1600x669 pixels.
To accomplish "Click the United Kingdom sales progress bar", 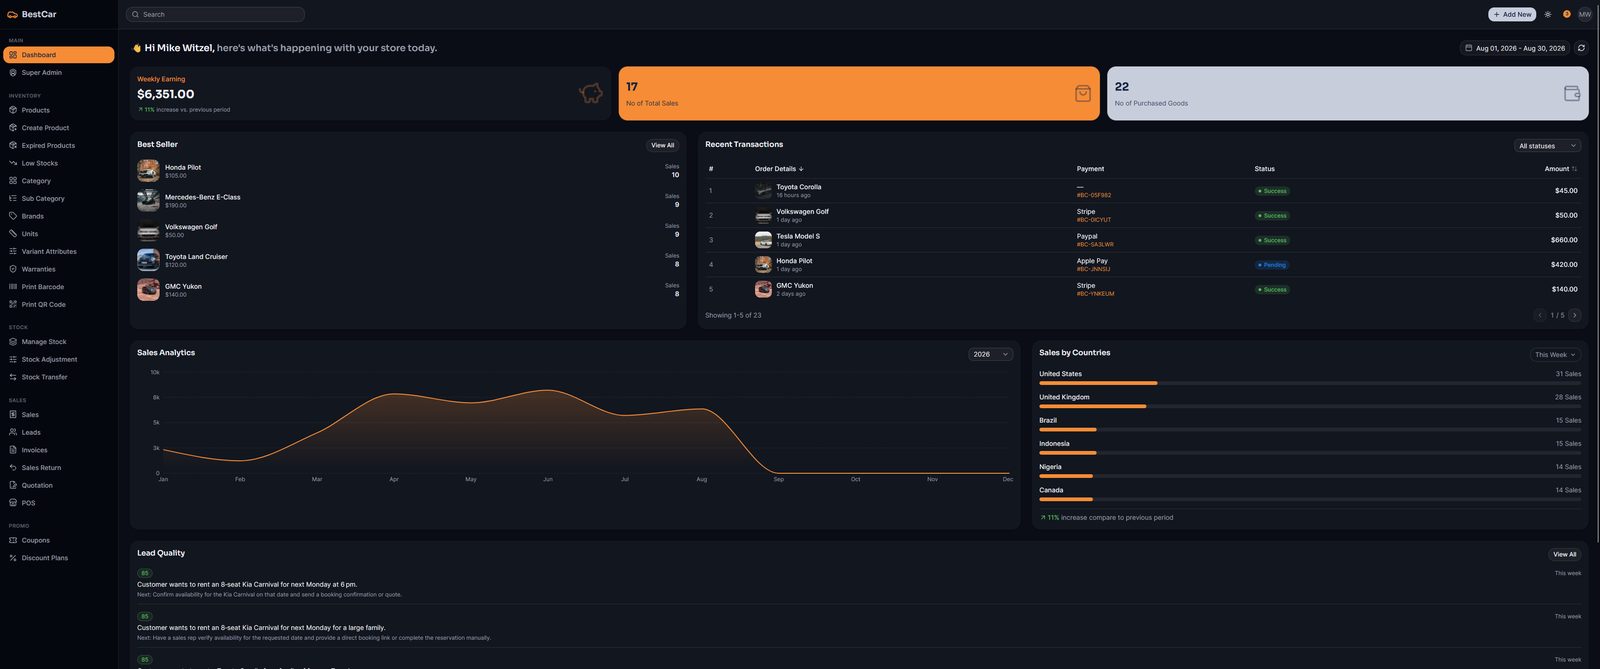I will pos(1310,406).
